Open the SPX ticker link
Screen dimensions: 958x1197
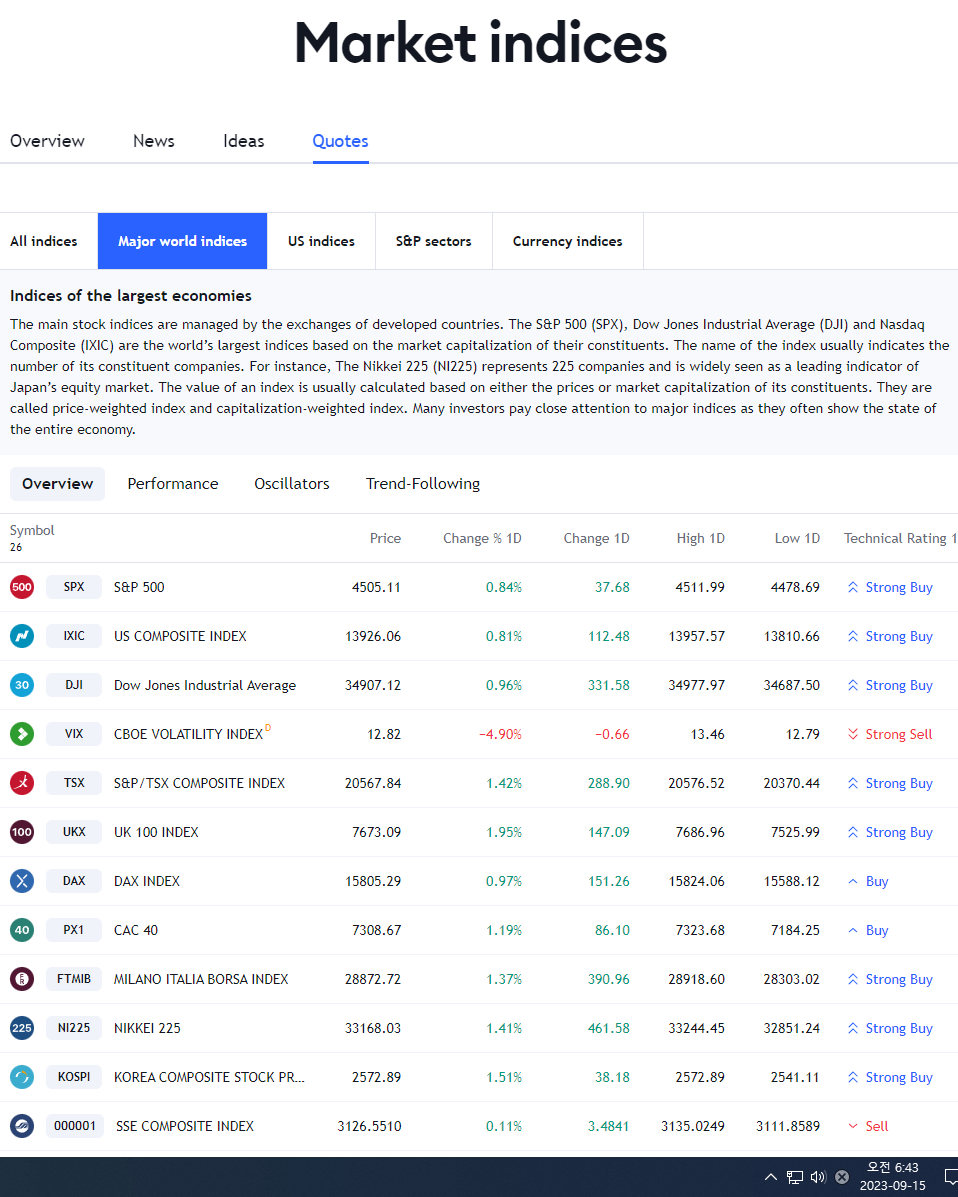pyautogui.click(x=74, y=587)
